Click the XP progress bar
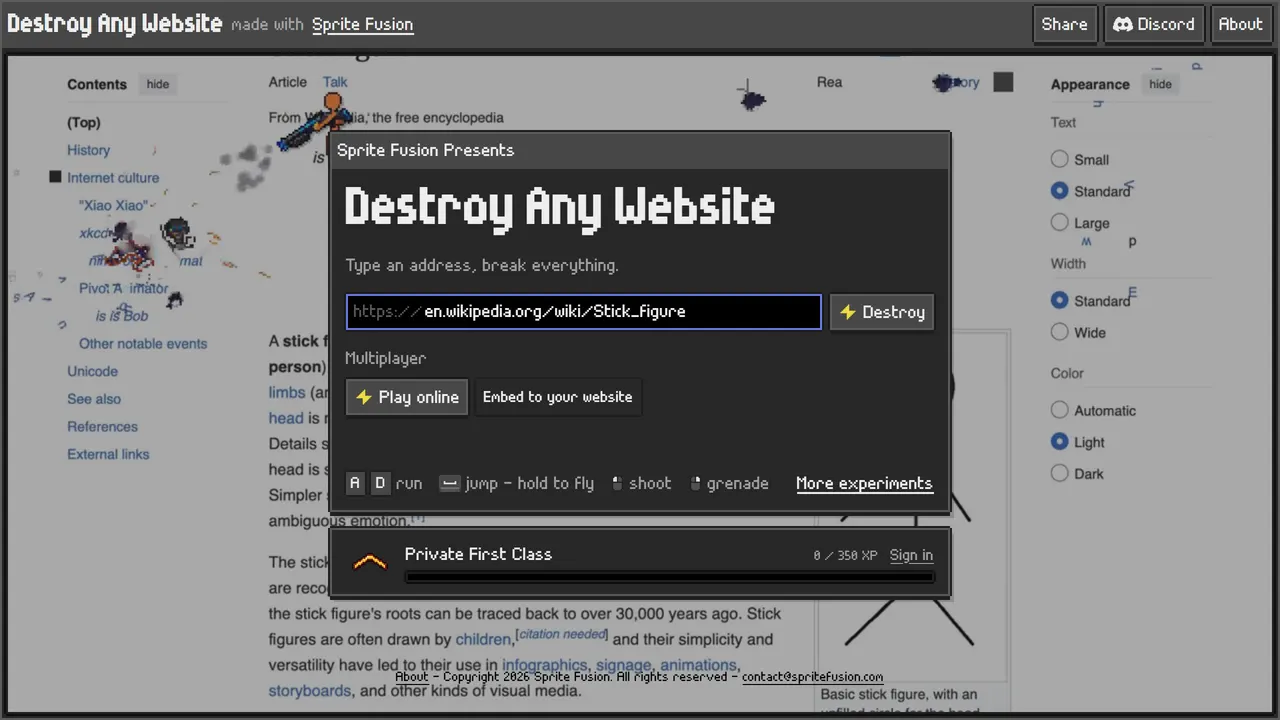This screenshot has width=1280, height=720. pos(669,578)
